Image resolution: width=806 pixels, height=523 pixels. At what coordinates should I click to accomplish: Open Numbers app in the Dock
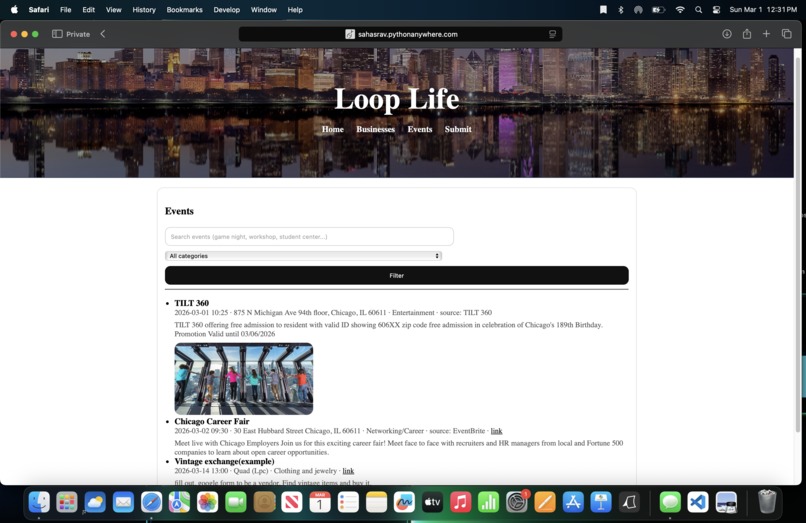(488, 502)
